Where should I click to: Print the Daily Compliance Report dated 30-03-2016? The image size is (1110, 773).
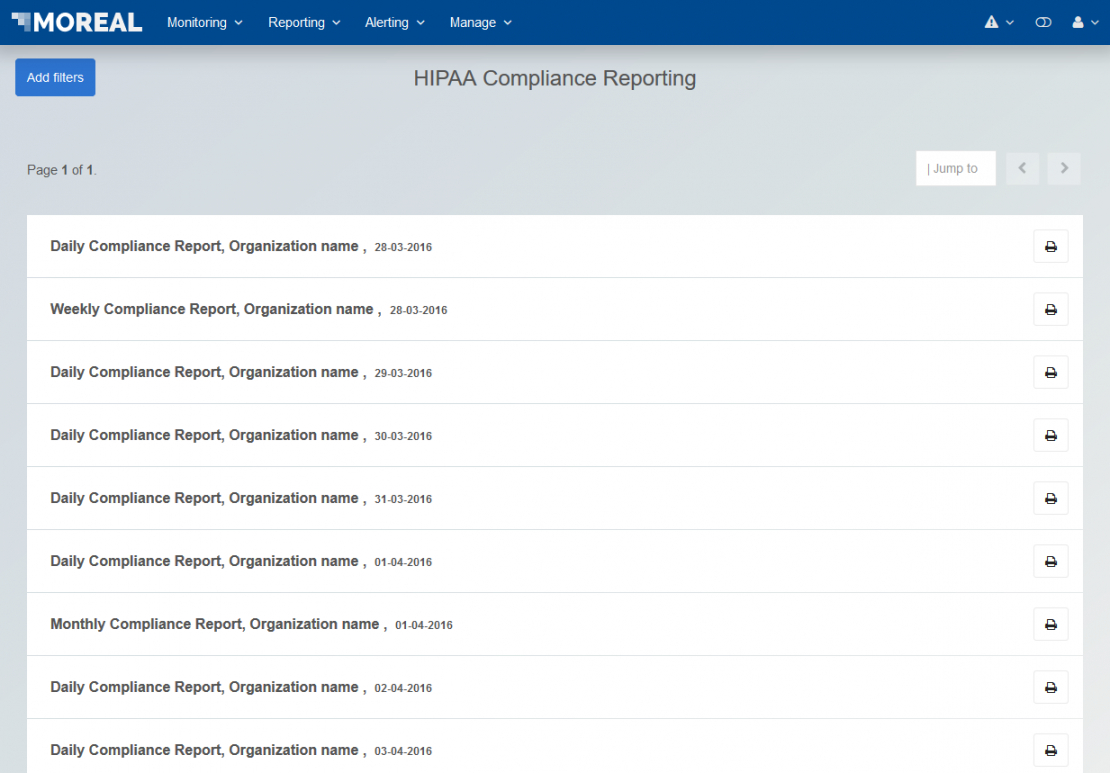click(1051, 435)
